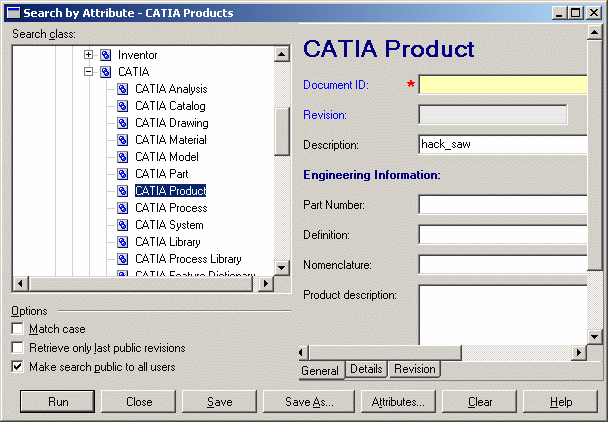Select CATIA Library class
The image size is (608, 422).
click(168, 242)
